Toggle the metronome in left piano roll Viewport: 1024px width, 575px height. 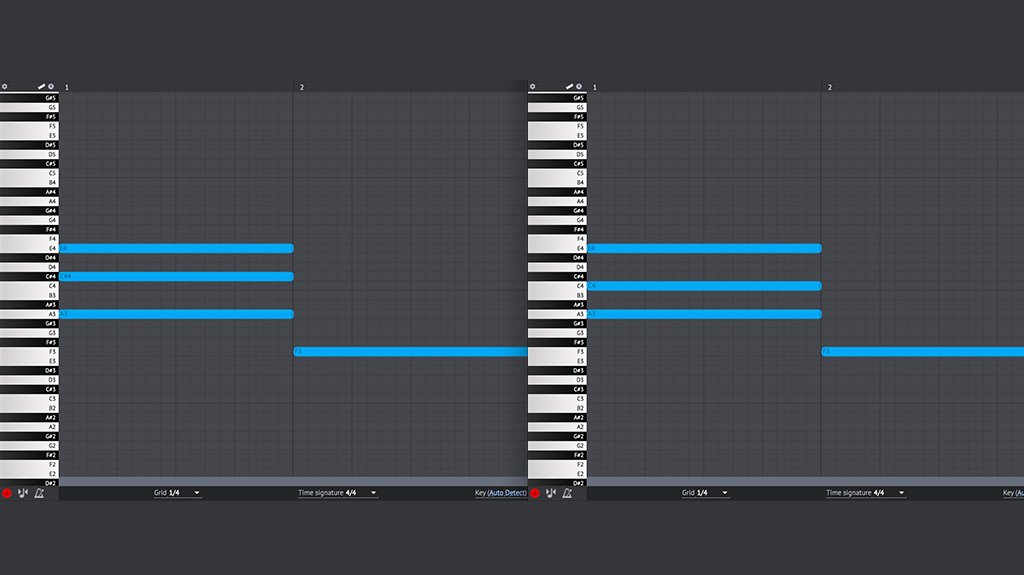[39, 493]
